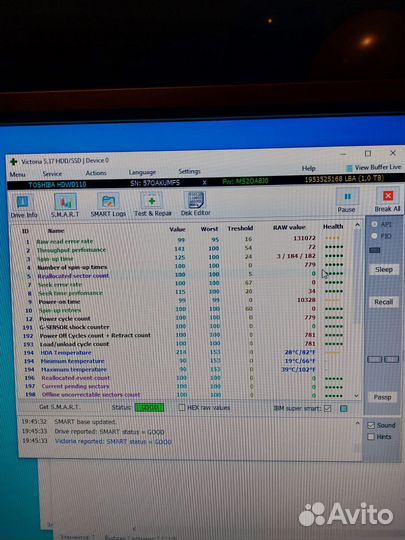Enable the HEX raw values checkbox

point(182,408)
